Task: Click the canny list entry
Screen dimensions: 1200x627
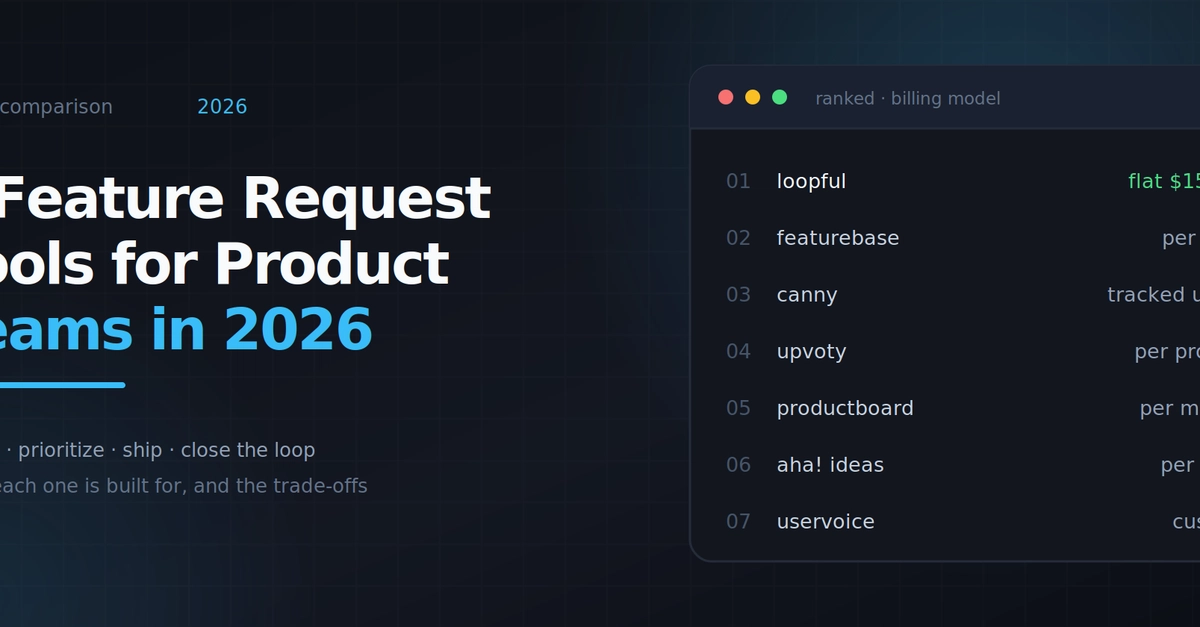Action: coord(807,295)
